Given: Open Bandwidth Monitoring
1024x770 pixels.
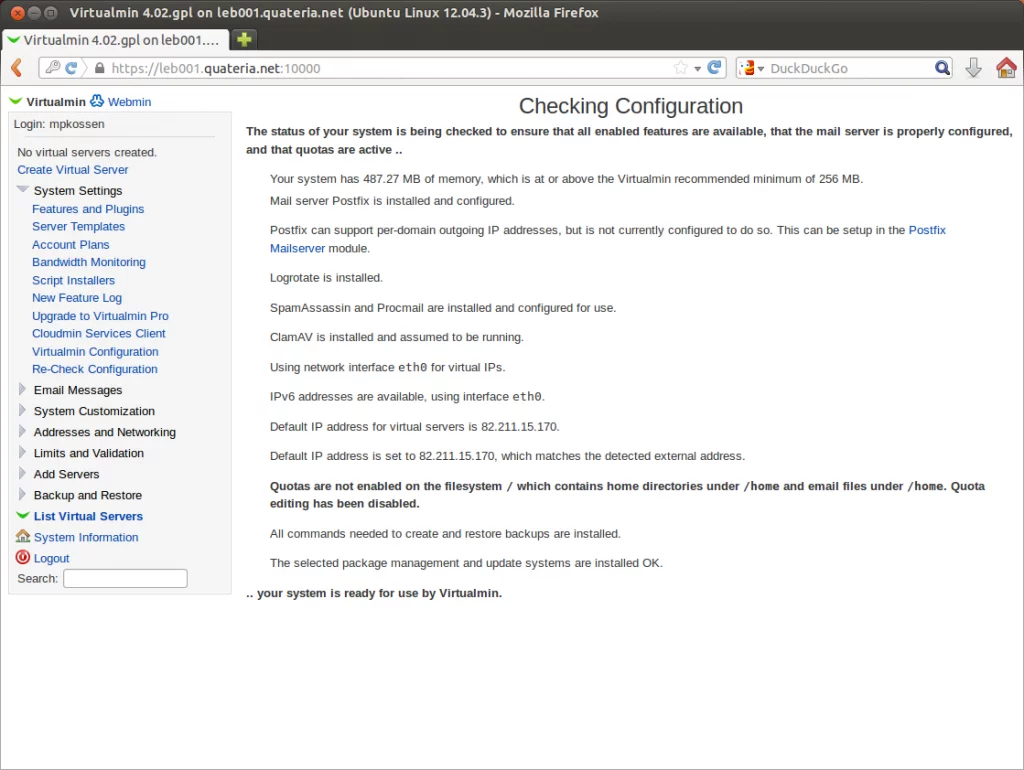Looking at the screenshot, I should pos(89,263).
